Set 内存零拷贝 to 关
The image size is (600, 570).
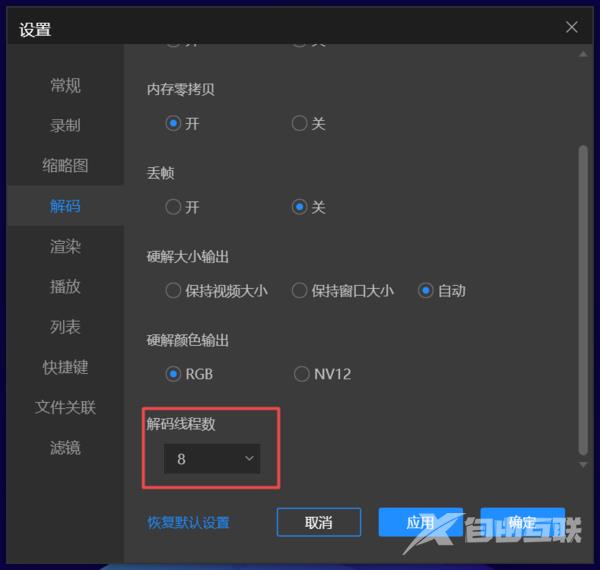pyautogui.click(x=300, y=124)
